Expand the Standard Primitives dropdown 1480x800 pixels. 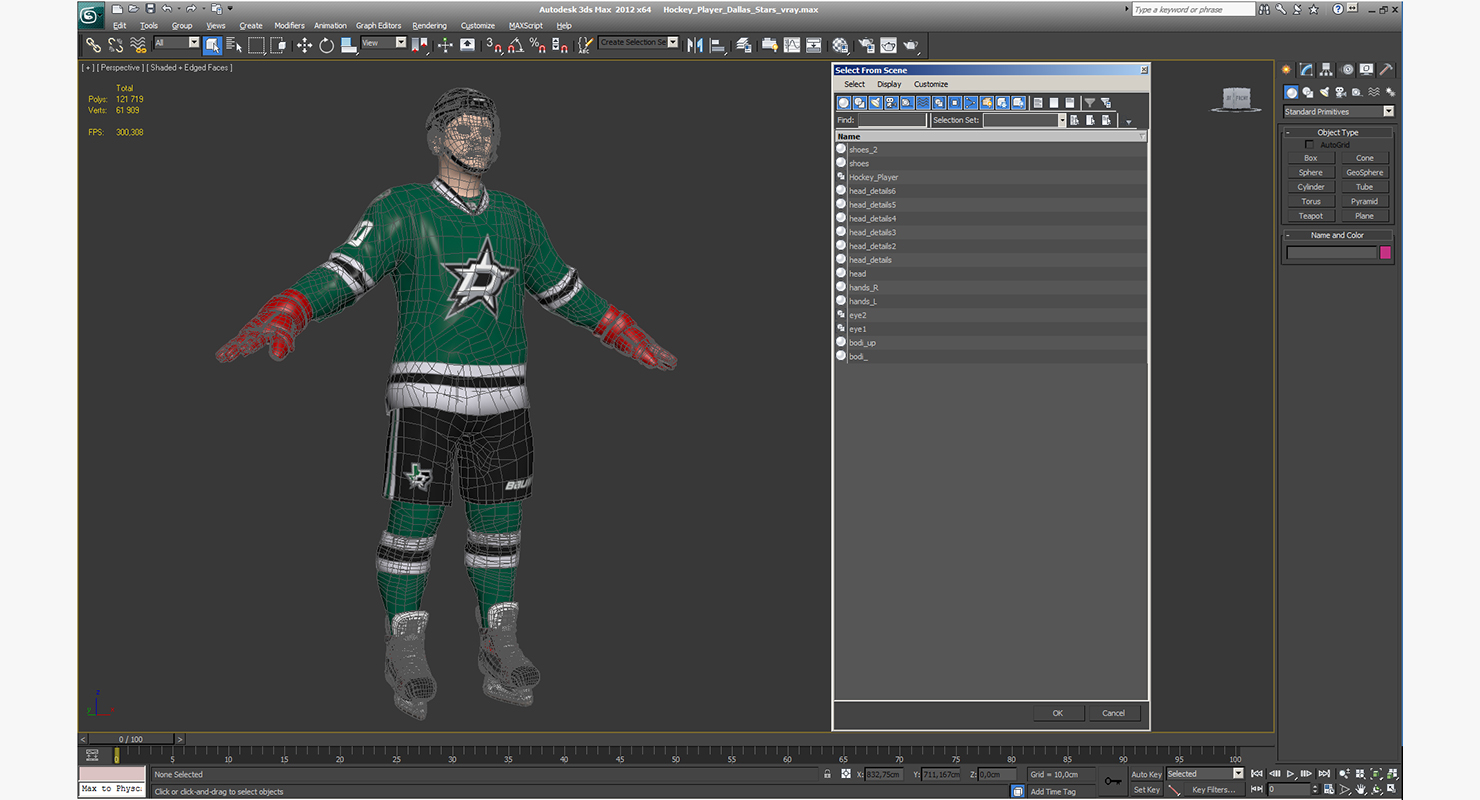coord(1389,112)
